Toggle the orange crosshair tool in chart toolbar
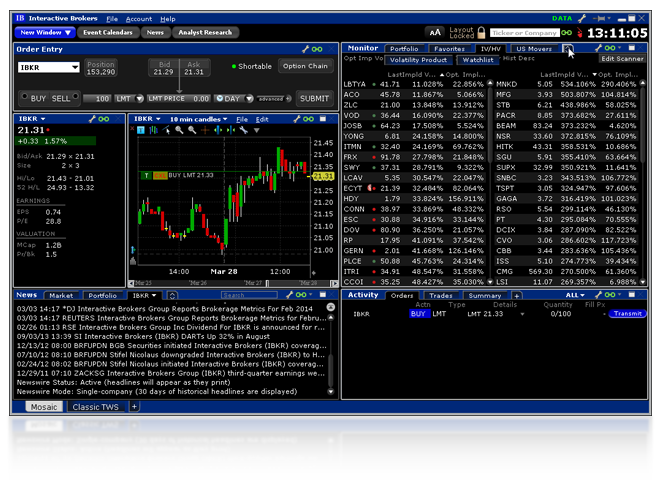Viewport: 662px width, 500px height. coord(205,130)
